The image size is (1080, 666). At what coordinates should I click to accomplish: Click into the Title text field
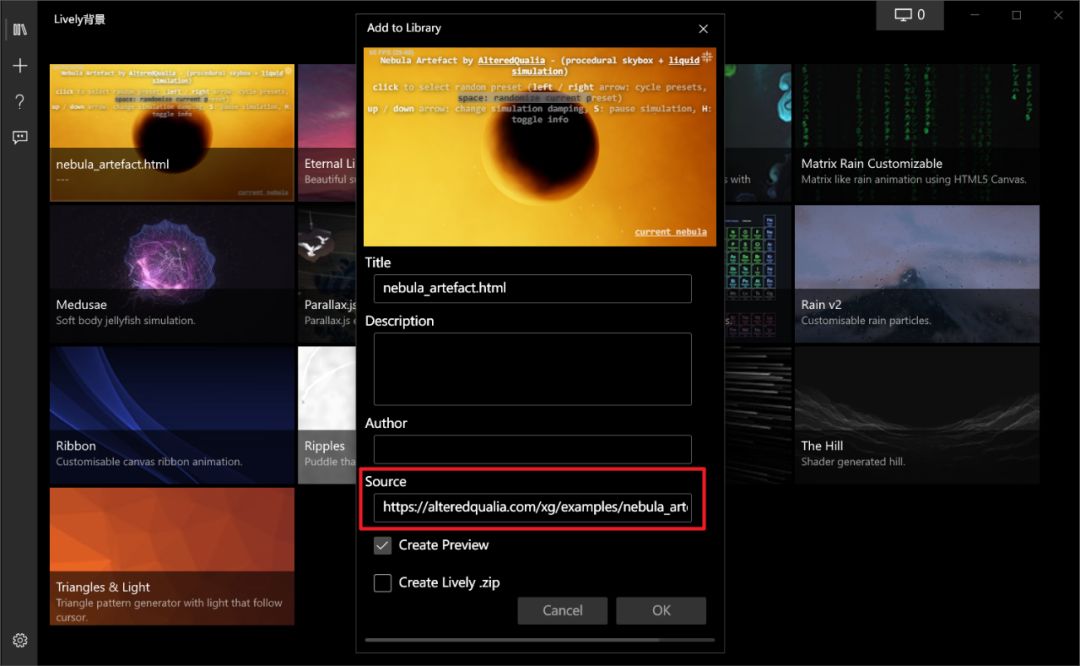(x=532, y=288)
